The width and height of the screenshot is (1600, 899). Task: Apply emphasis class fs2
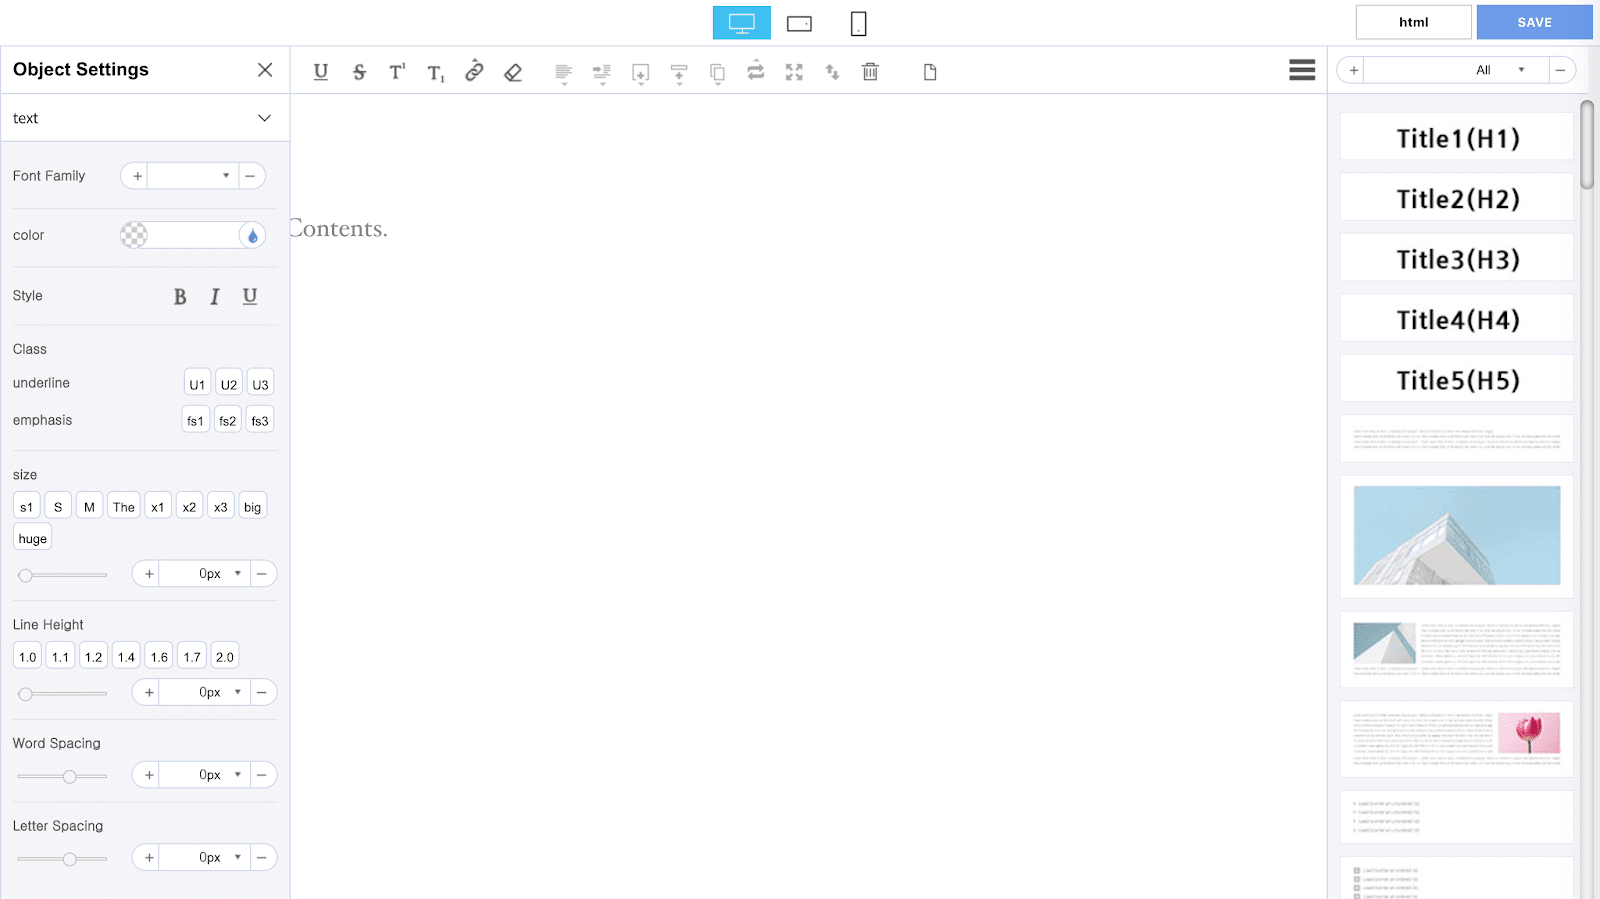point(228,420)
